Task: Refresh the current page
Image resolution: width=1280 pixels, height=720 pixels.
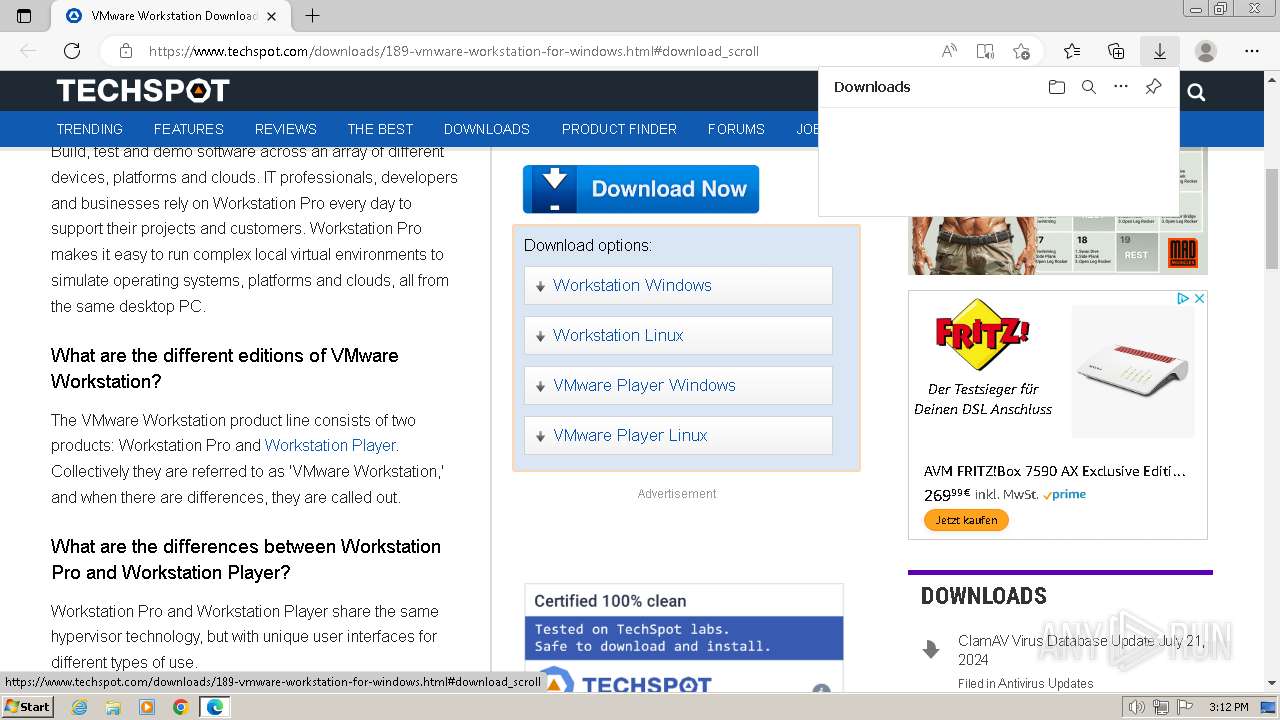Action: (72, 51)
